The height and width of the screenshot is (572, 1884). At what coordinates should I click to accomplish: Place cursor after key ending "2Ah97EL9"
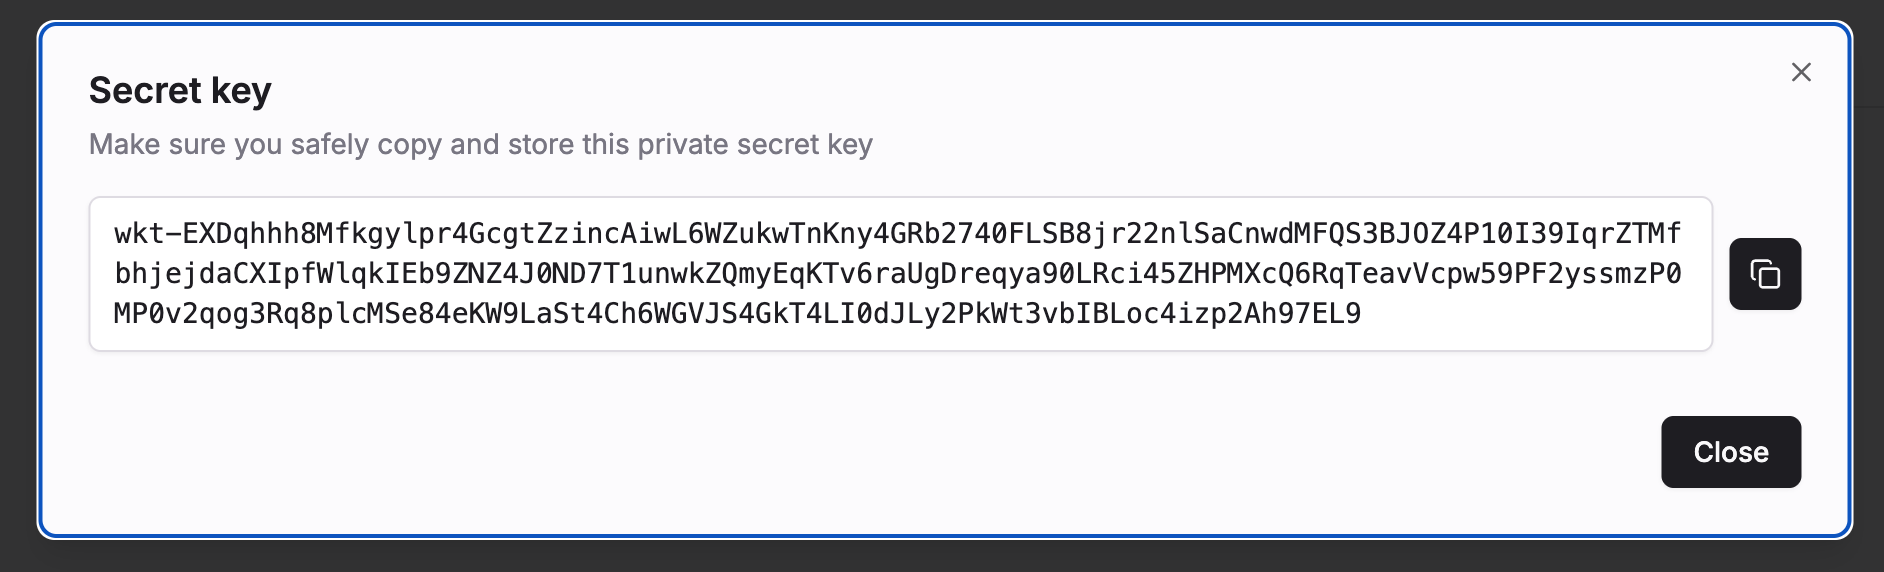coord(1362,314)
